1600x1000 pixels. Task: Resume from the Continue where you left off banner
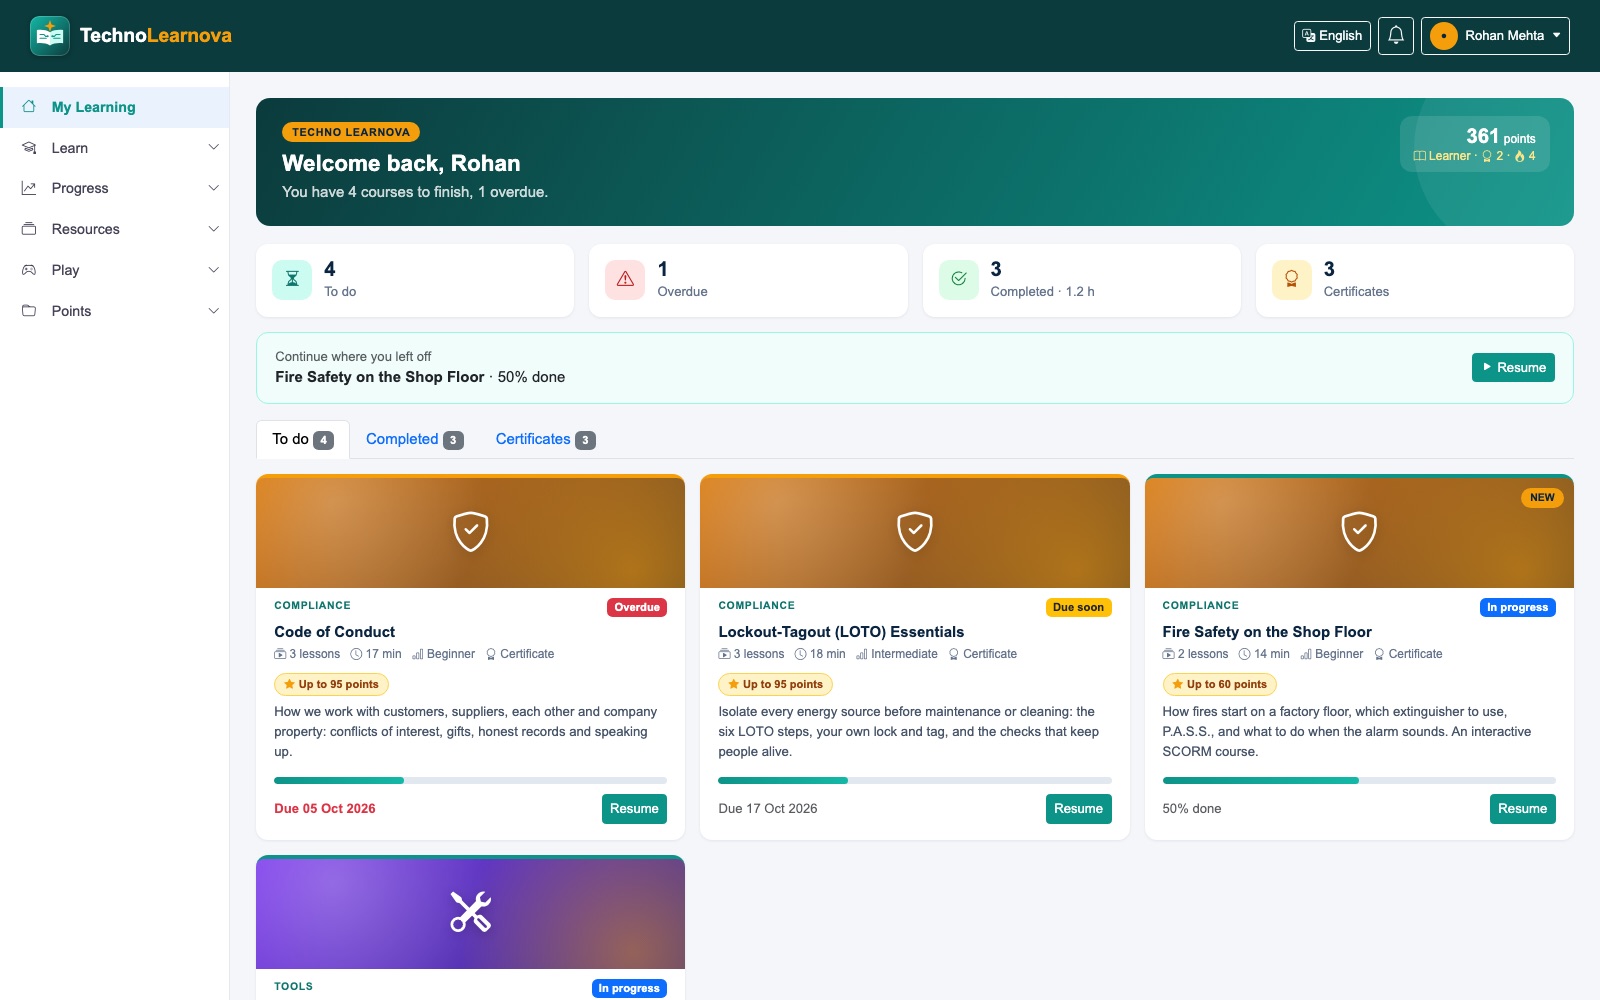[1513, 368]
